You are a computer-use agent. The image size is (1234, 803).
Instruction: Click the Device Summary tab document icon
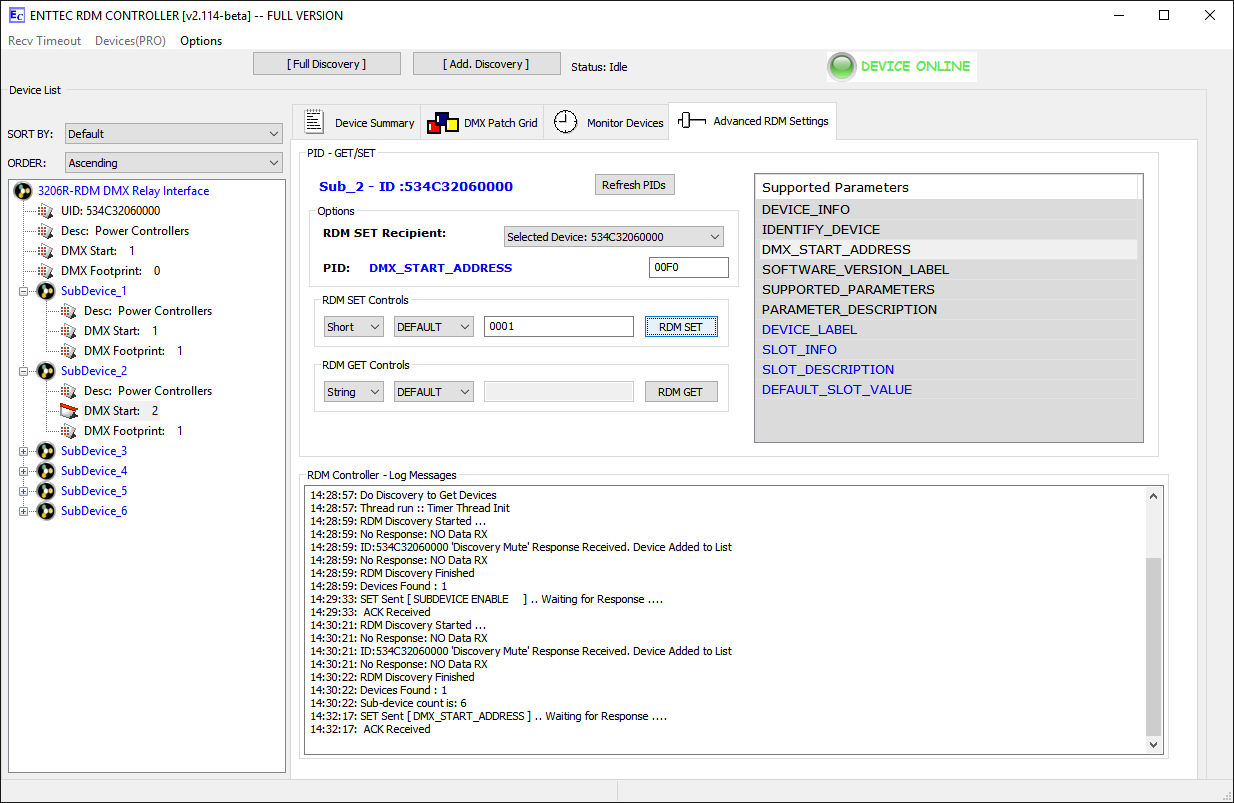(314, 122)
